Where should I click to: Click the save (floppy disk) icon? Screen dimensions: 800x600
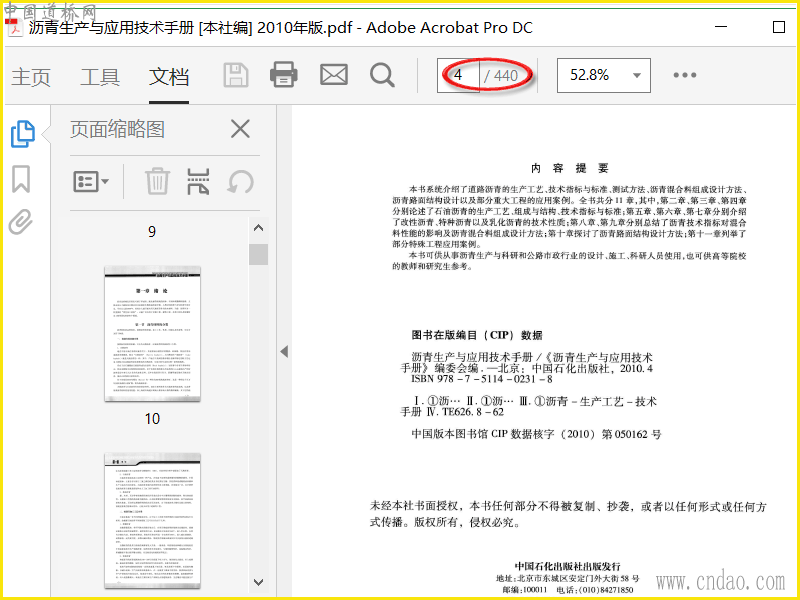click(236, 75)
